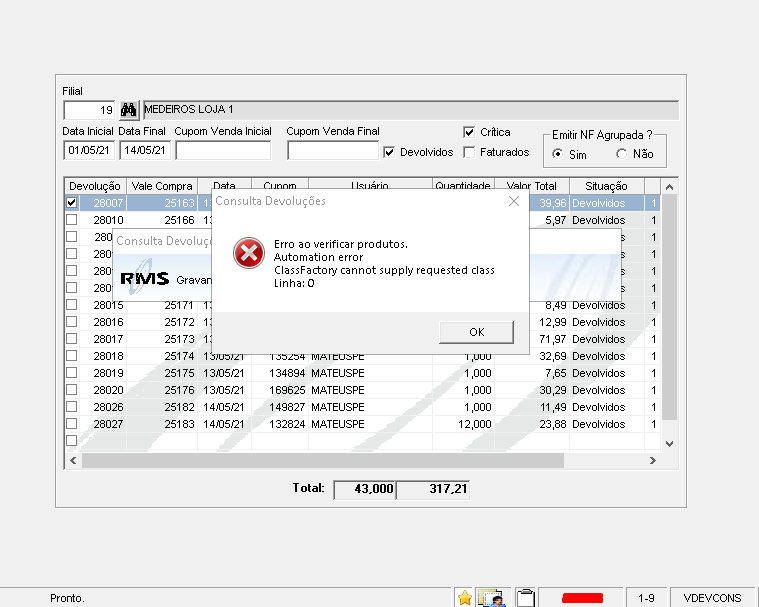Click Valor Total cell 71,97
This screenshot has height=607, width=759.
tap(549, 339)
